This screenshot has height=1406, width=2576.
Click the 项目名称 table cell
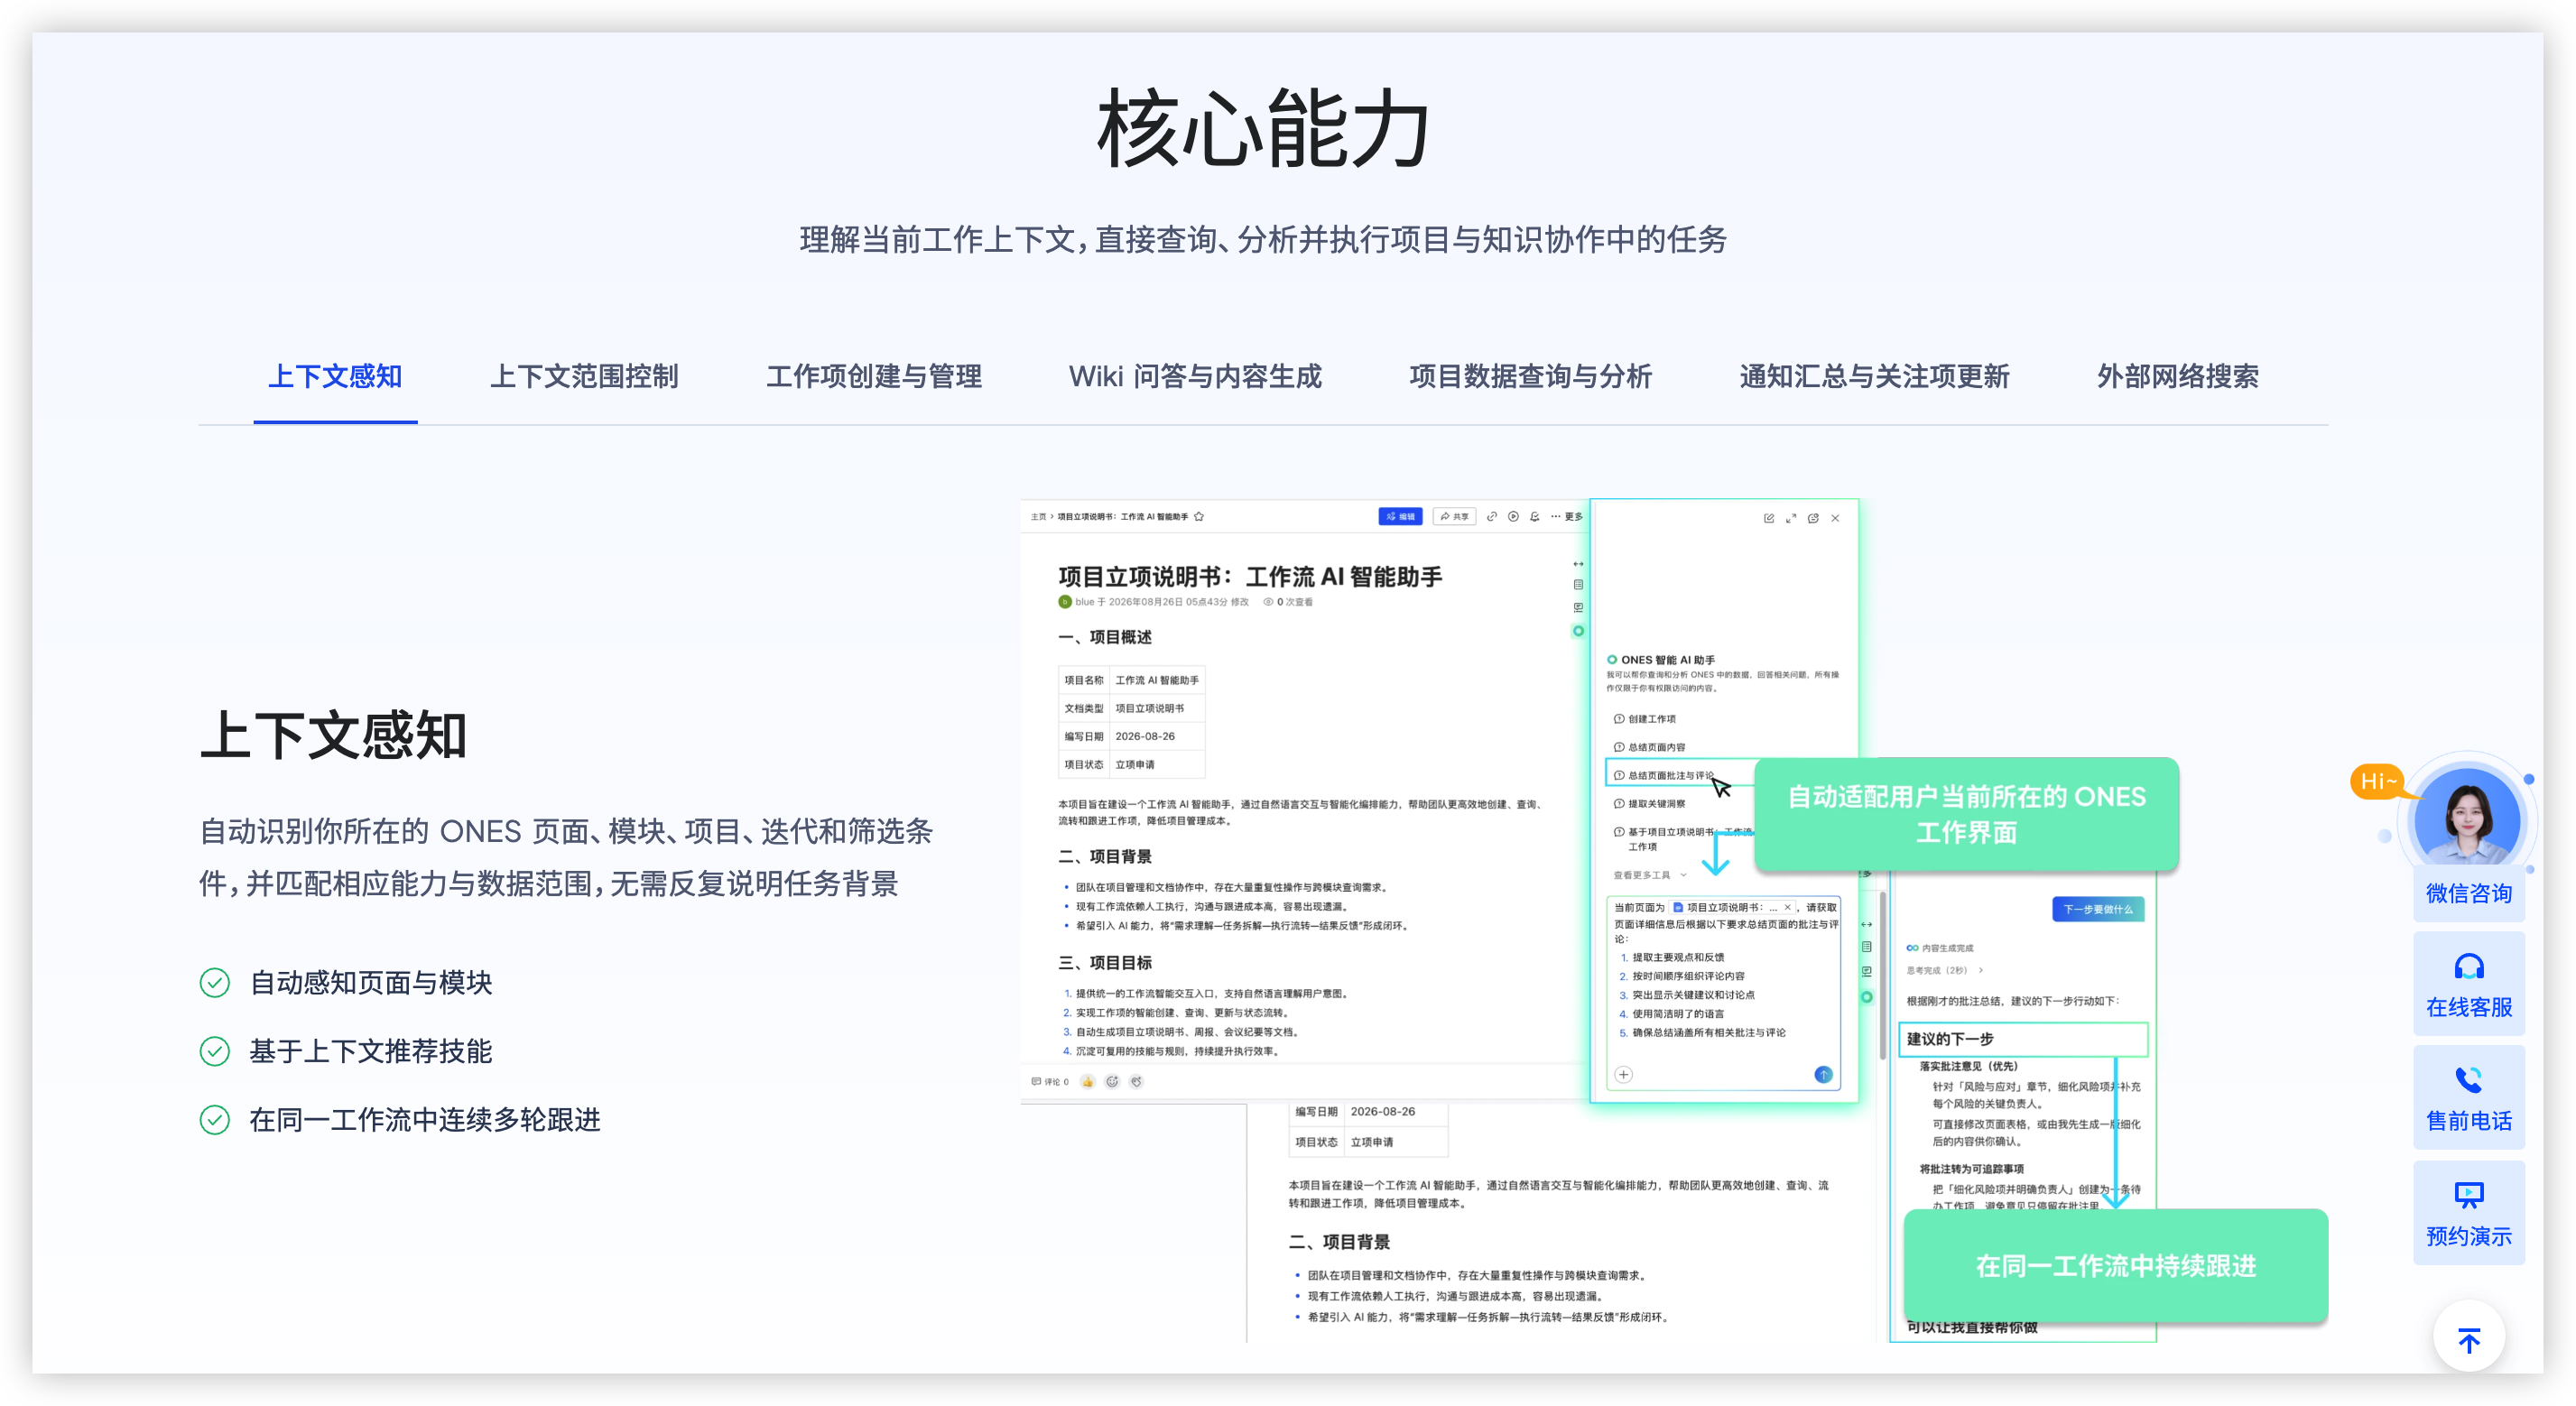click(1084, 680)
